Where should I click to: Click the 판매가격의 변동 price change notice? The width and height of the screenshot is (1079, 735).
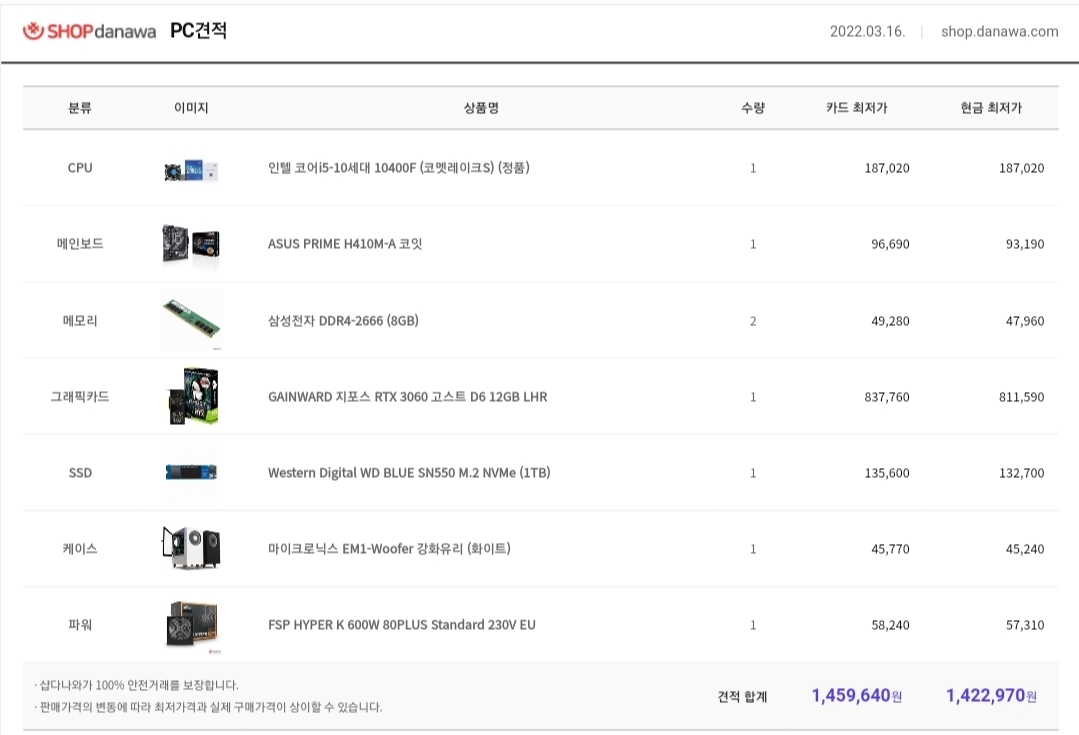[x=208, y=707]
